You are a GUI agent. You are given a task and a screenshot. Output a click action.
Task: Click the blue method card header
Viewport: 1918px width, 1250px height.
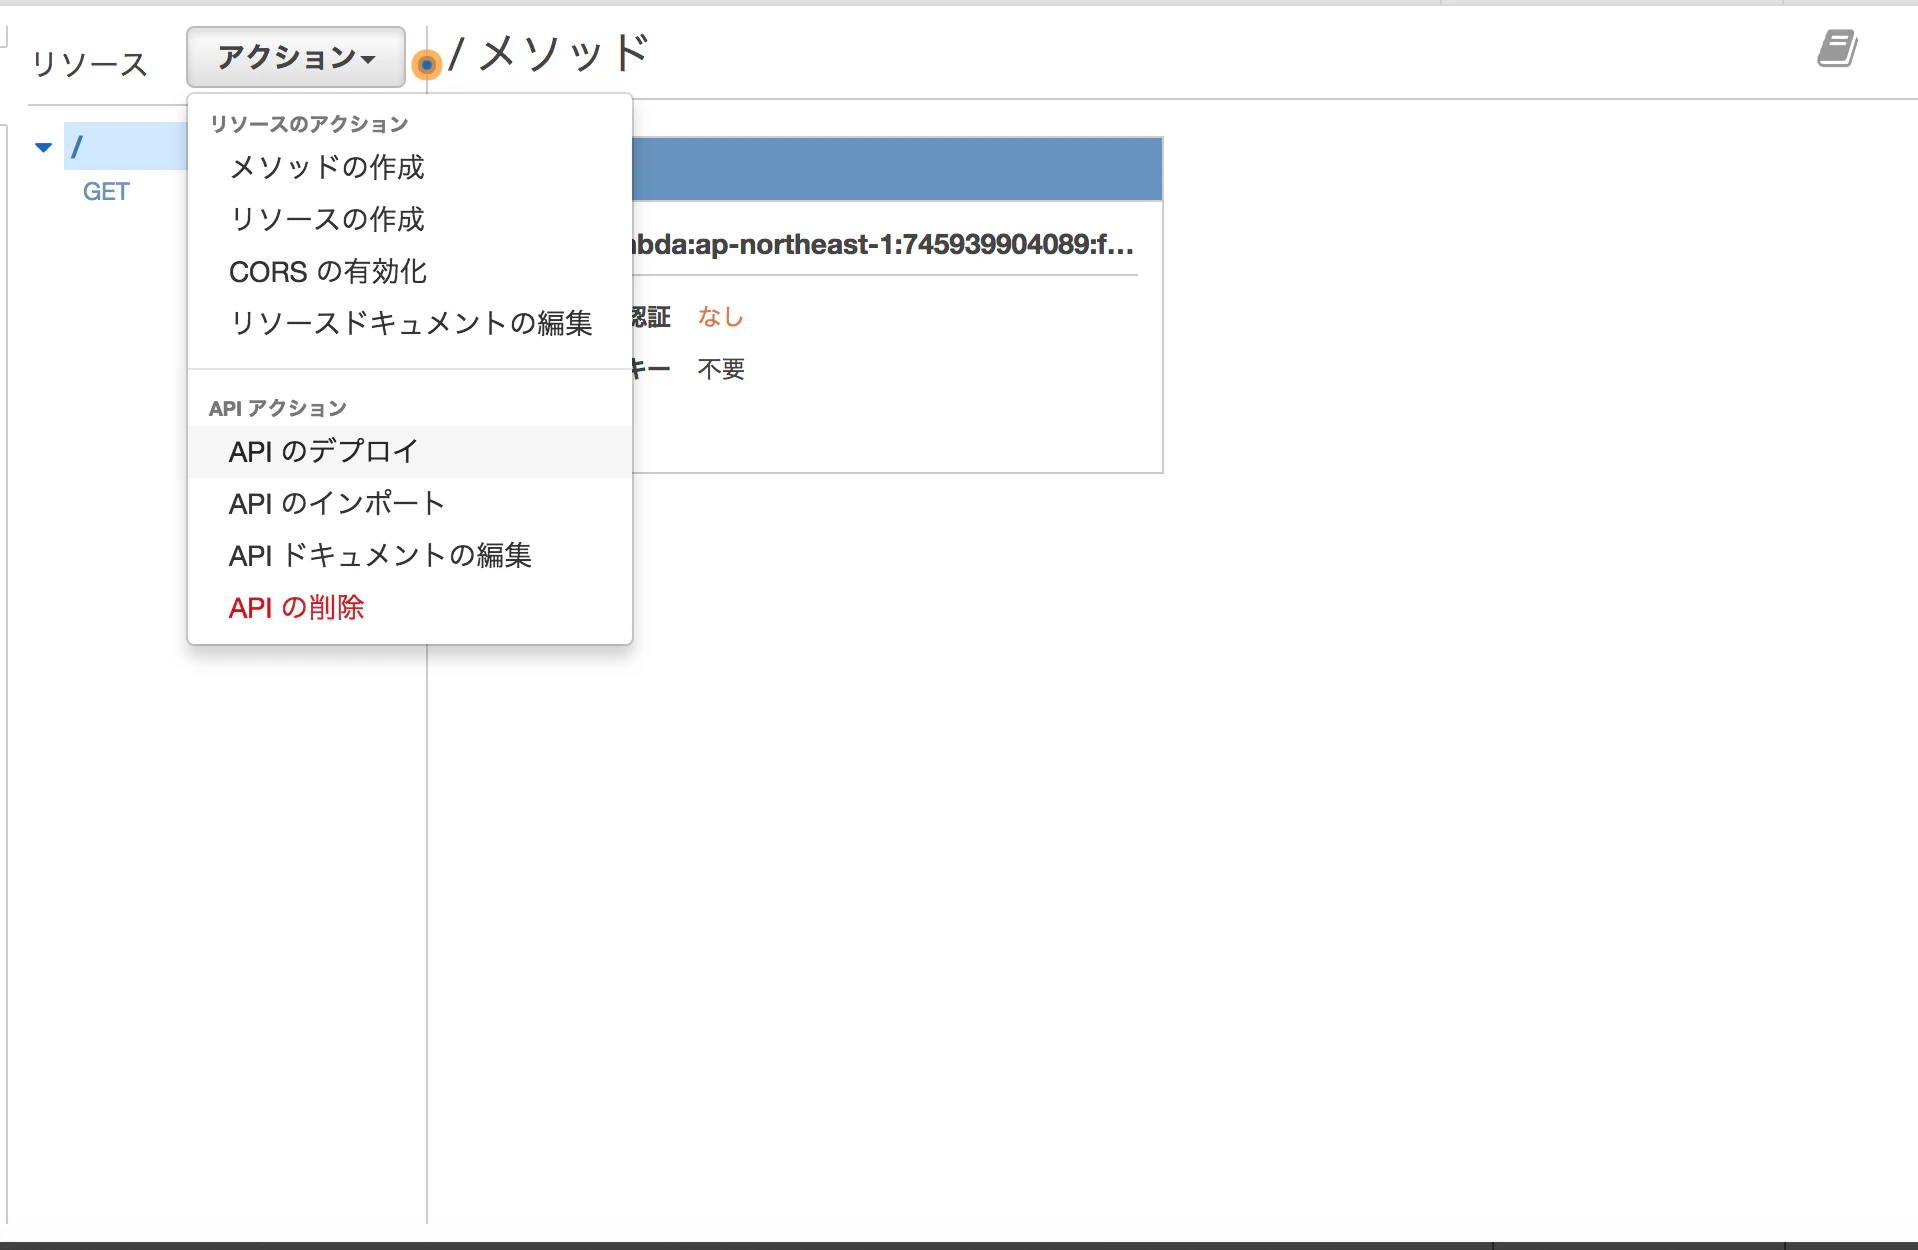[897, 169]
